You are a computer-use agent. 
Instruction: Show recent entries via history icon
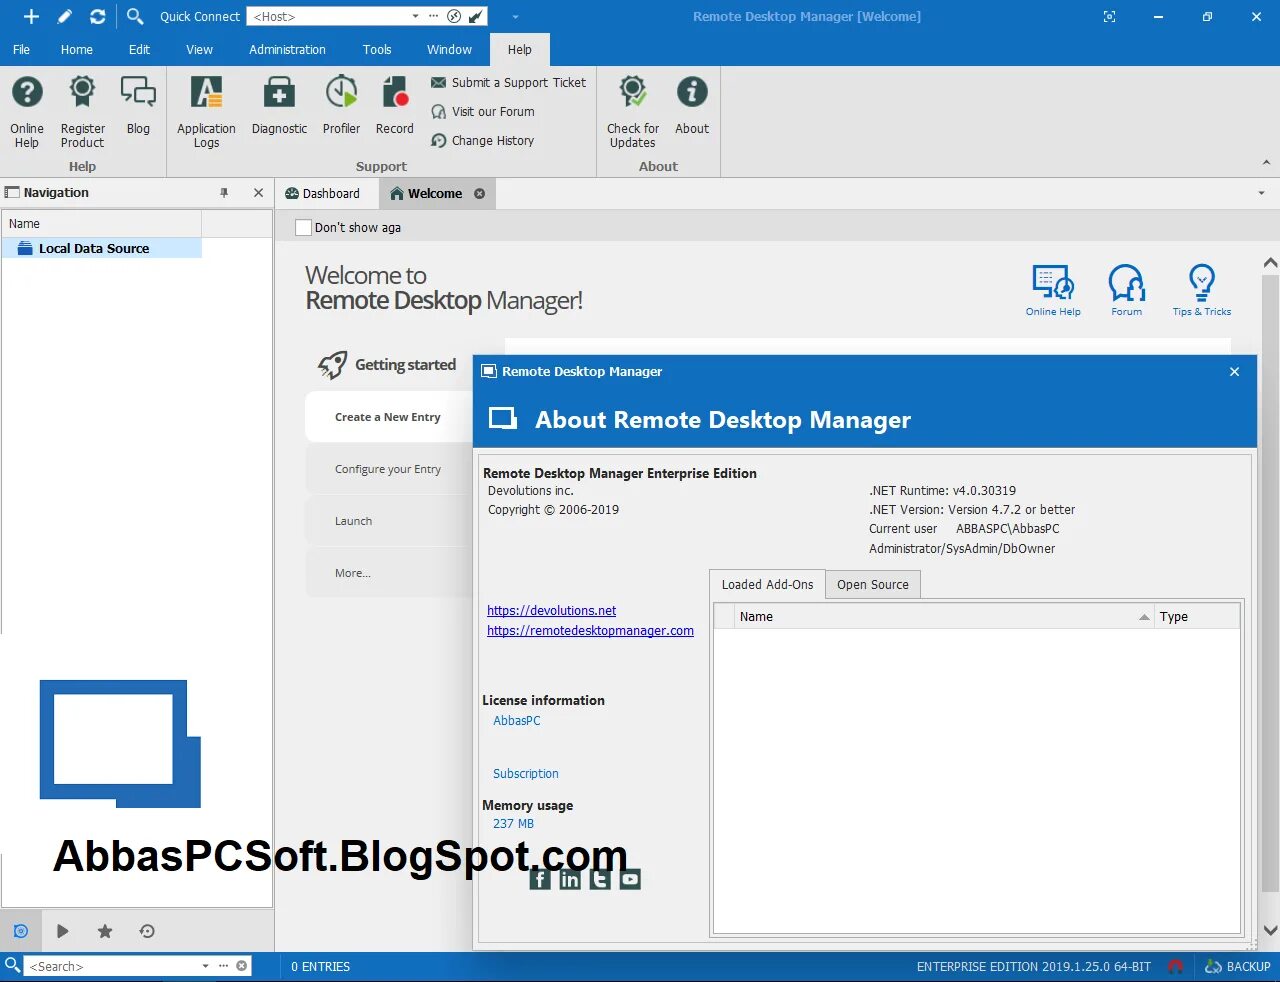coord(147,931)
